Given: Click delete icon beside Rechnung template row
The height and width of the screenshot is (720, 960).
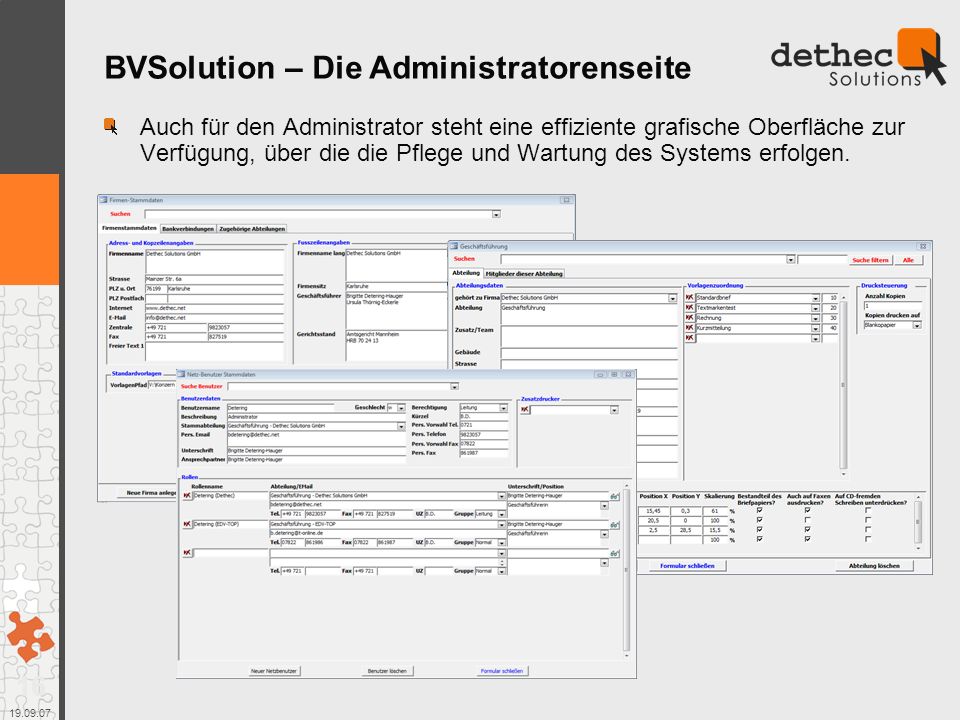Looking at the screenshot, I should pyautogui.click(x=690, y=318).
